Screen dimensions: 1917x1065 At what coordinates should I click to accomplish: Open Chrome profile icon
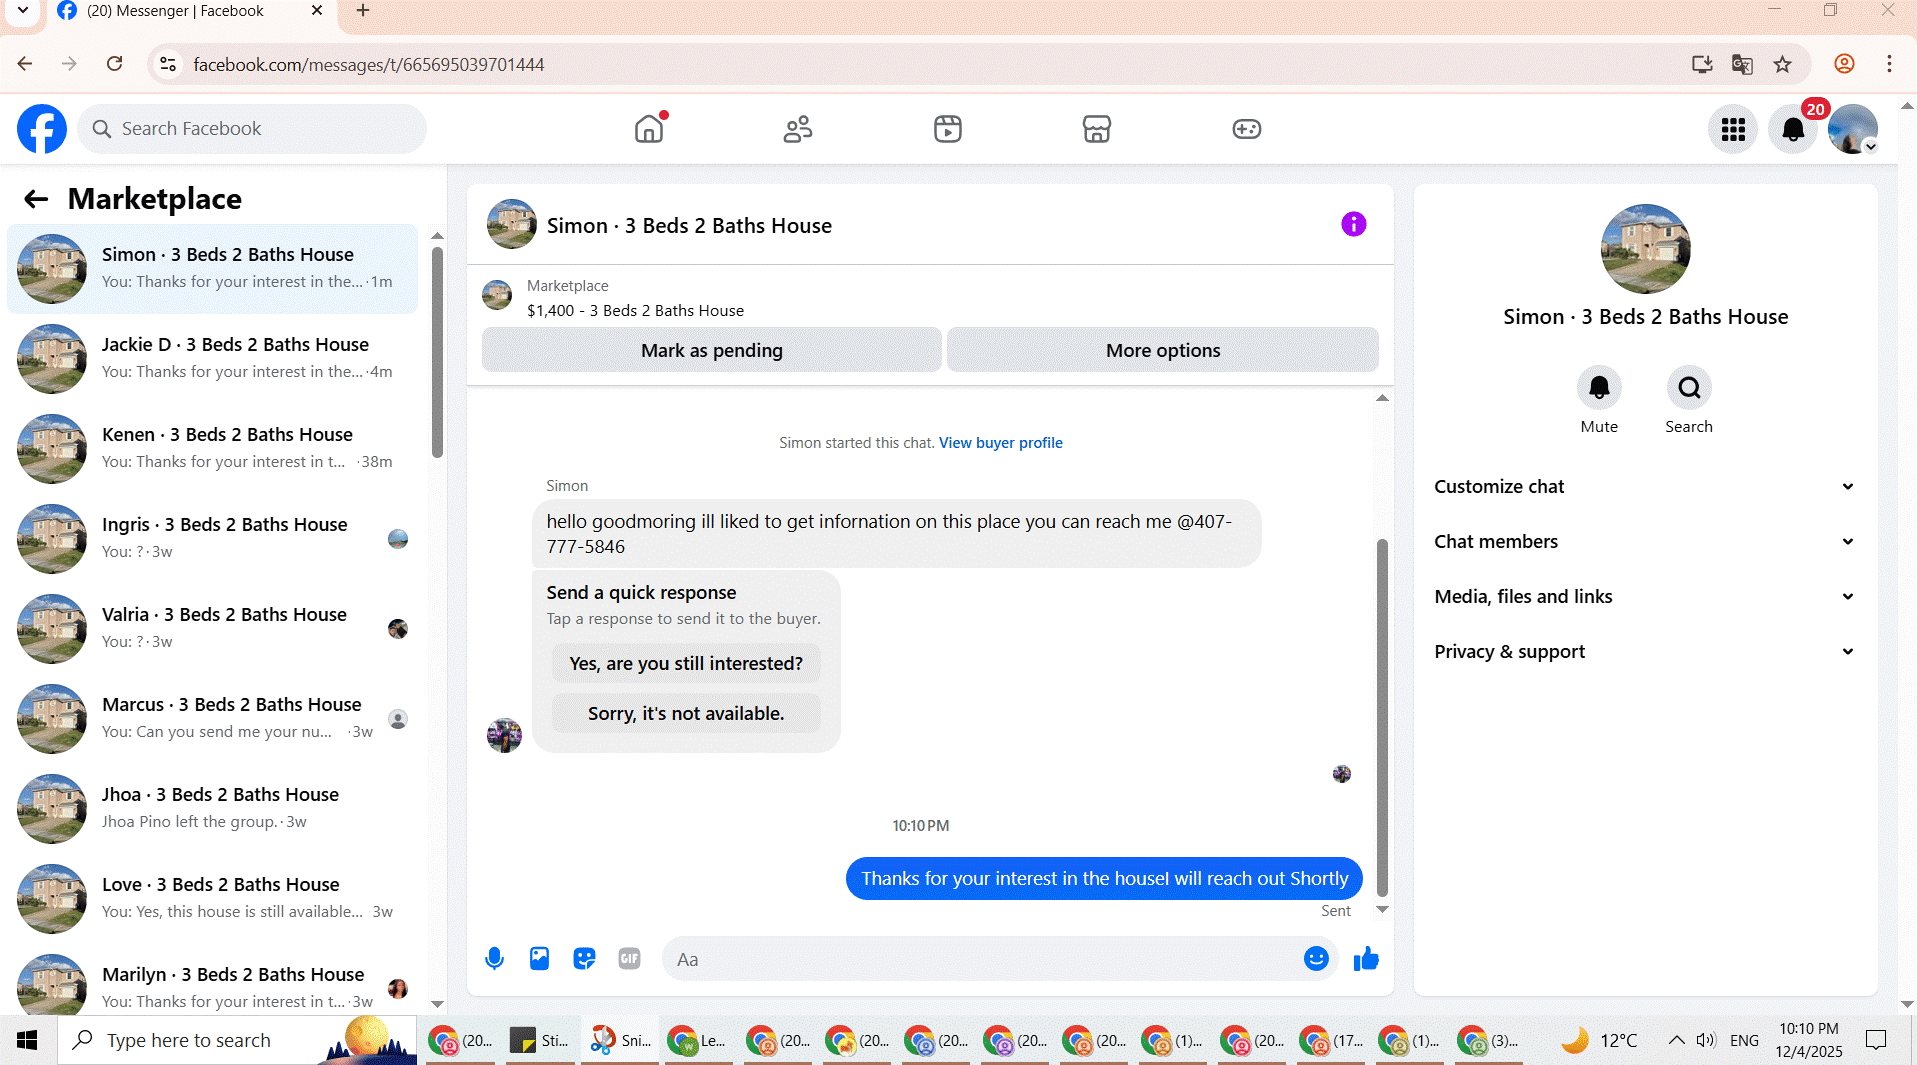1844,64
